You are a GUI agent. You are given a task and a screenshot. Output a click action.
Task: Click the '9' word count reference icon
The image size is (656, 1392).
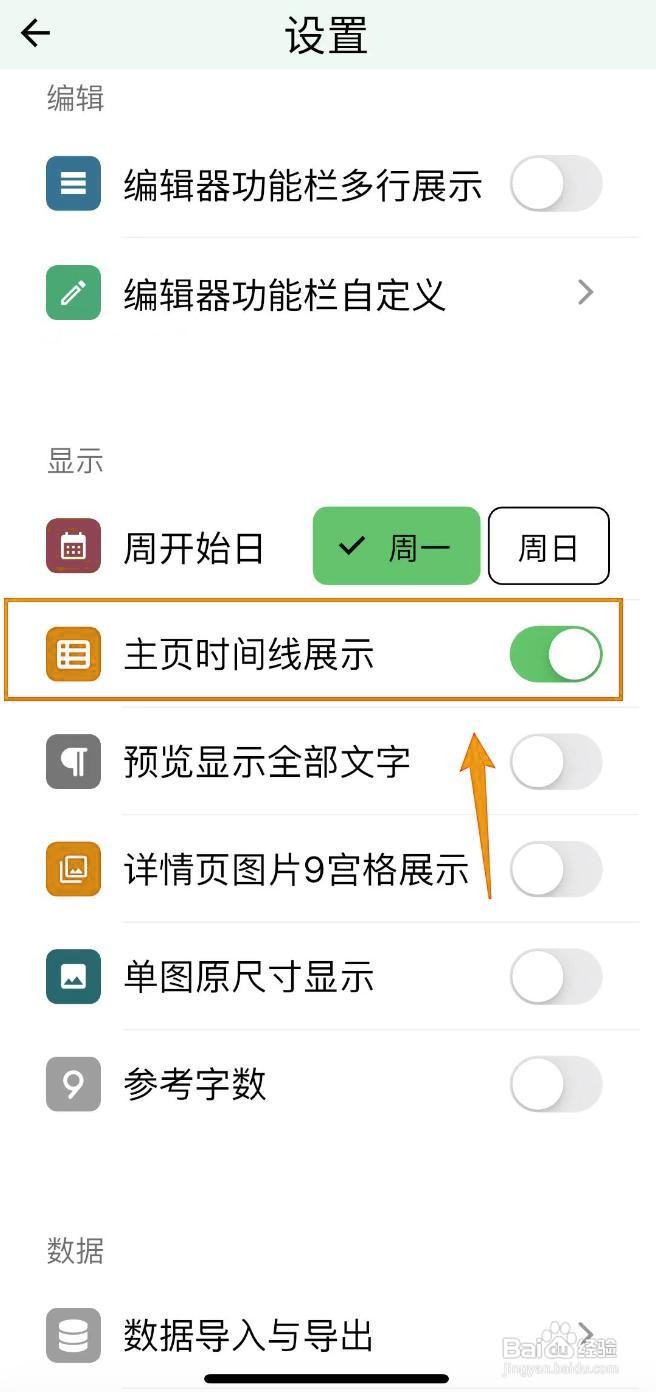click(x=71, y=1084)
